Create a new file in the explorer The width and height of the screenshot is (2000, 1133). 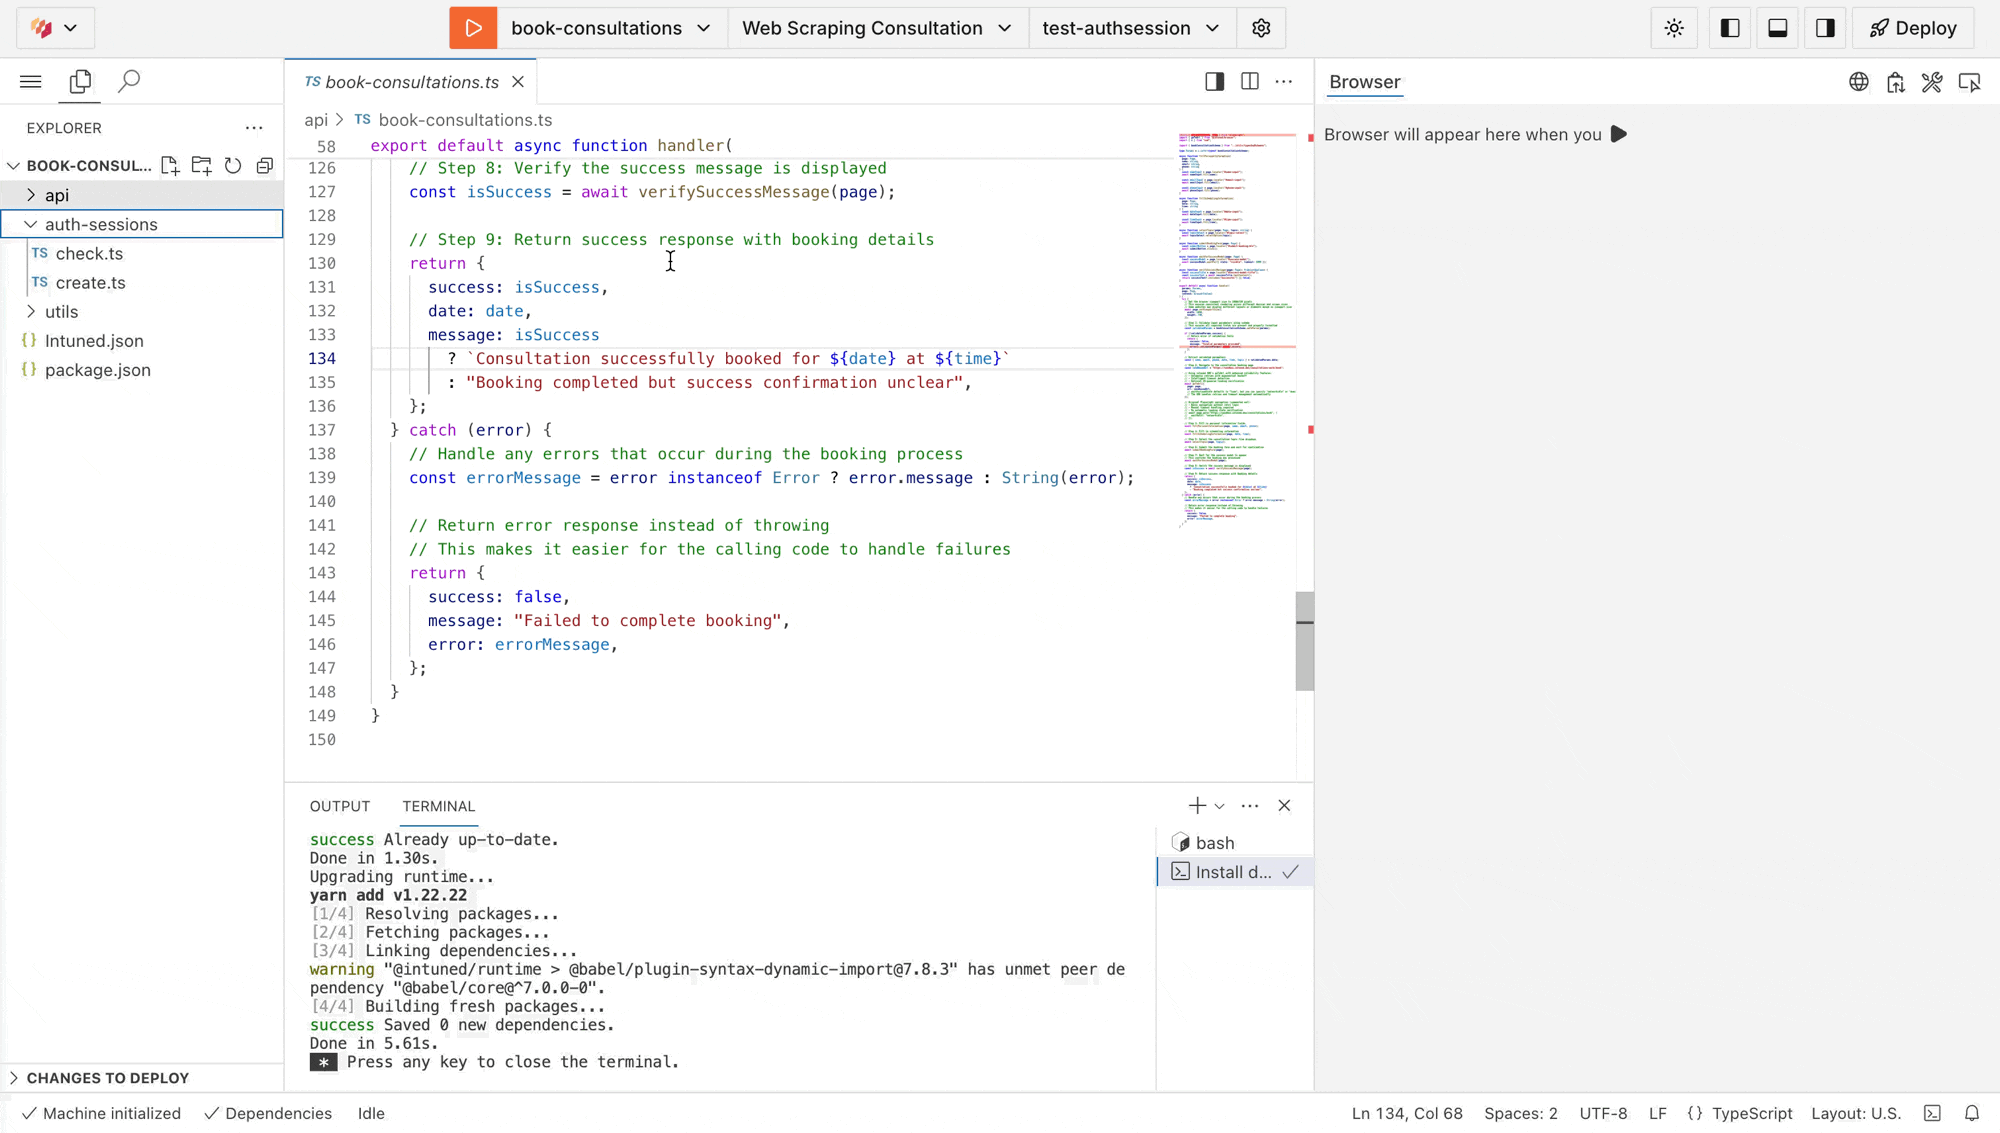point(170,166)
